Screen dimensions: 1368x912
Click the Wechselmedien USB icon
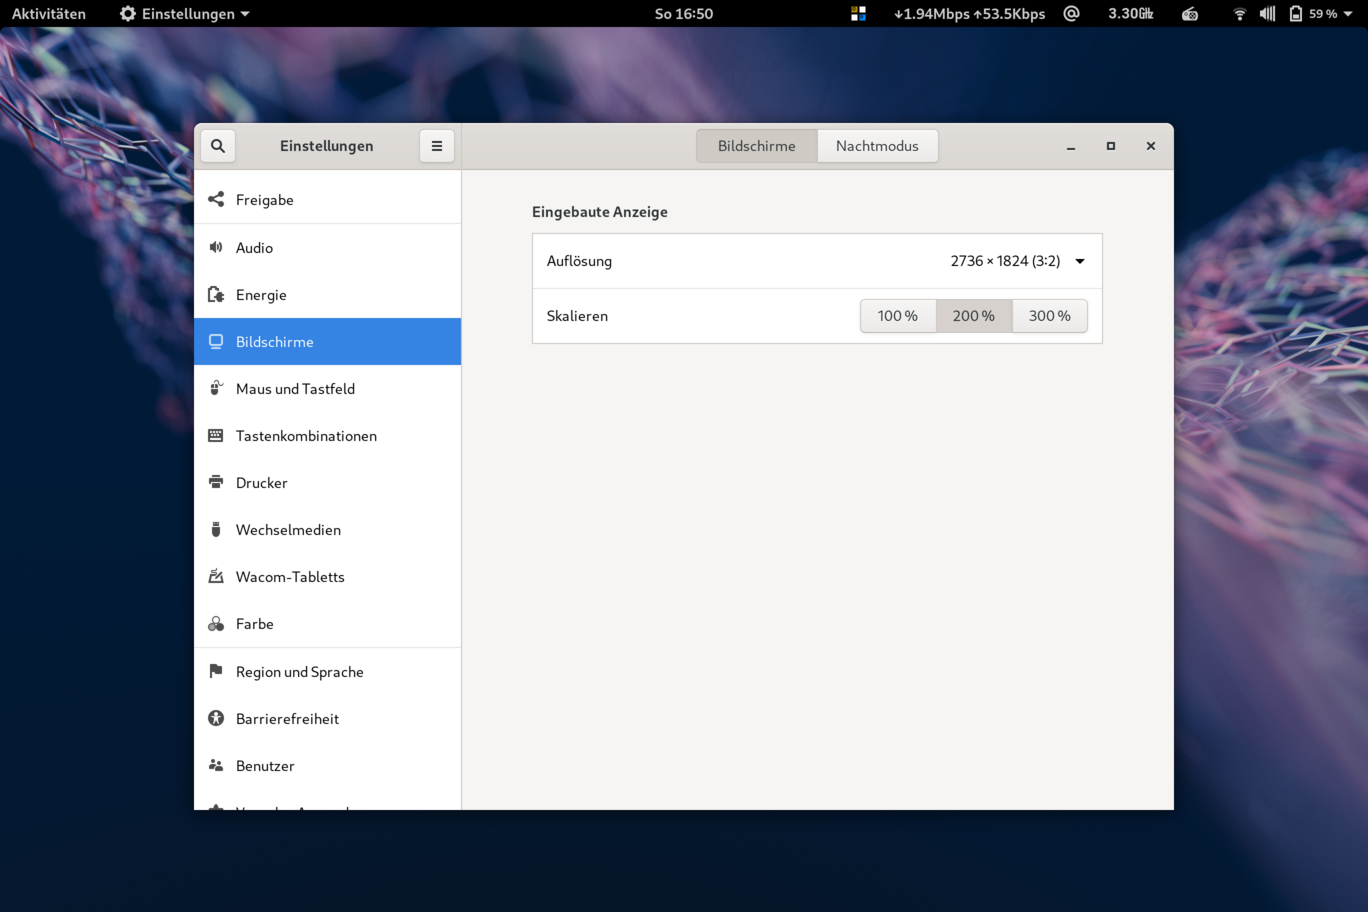216,529
